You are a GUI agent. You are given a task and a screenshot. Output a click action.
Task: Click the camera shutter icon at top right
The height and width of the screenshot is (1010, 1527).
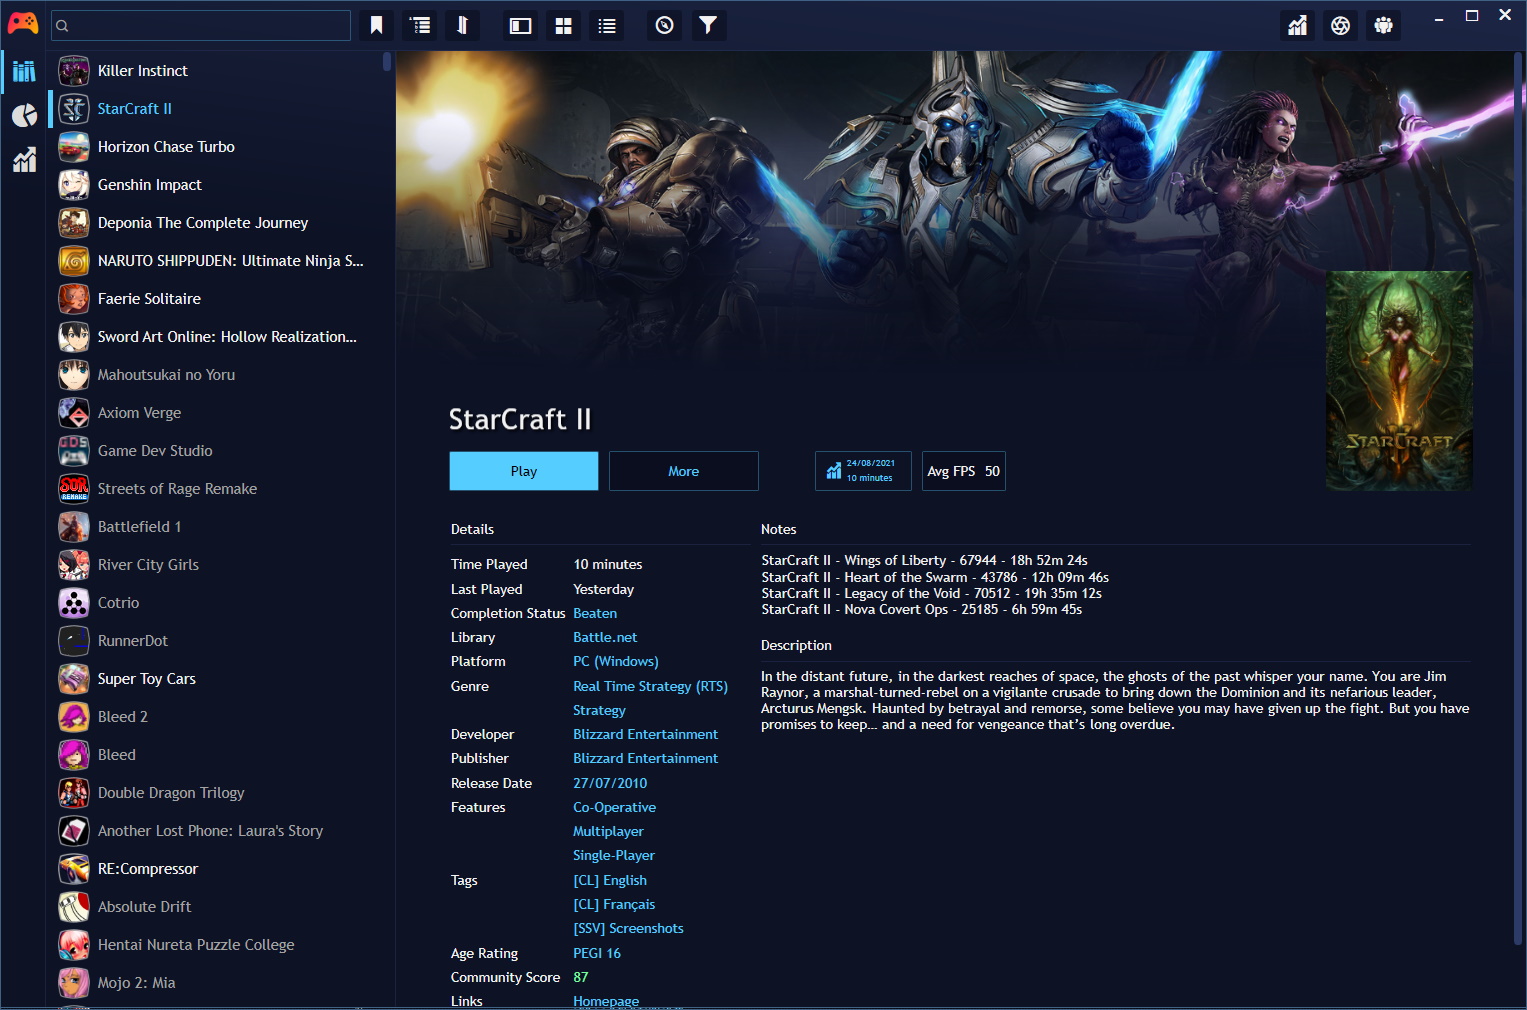click(1340, 25)
